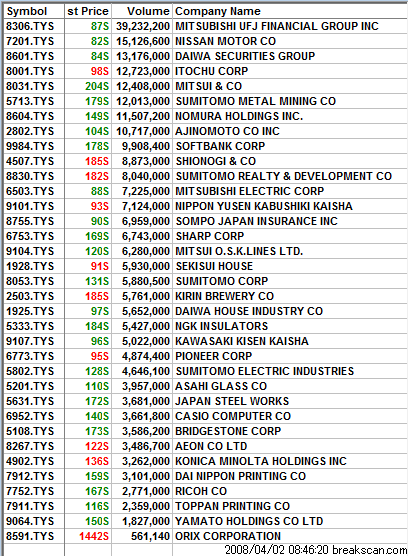408x556 pixels.
Task: Select symbol 5713.TYS Sumitomo Metal Mining
Action: [30, 101]
